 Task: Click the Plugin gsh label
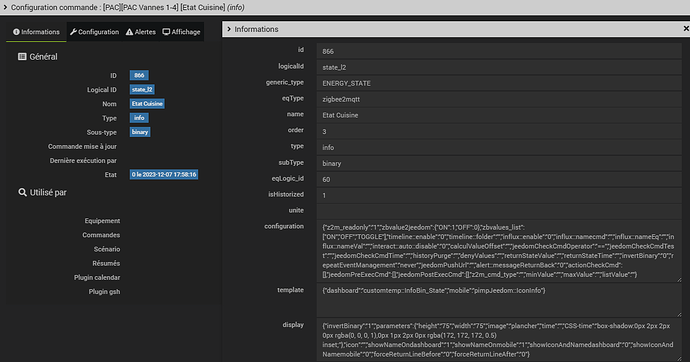tap(104, 292)
